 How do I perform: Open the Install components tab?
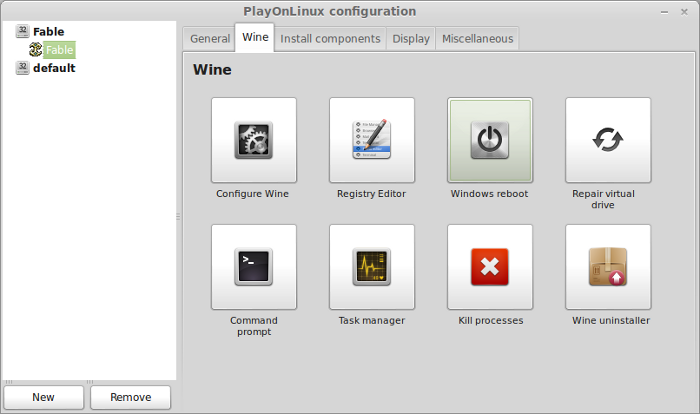[330, 39]
